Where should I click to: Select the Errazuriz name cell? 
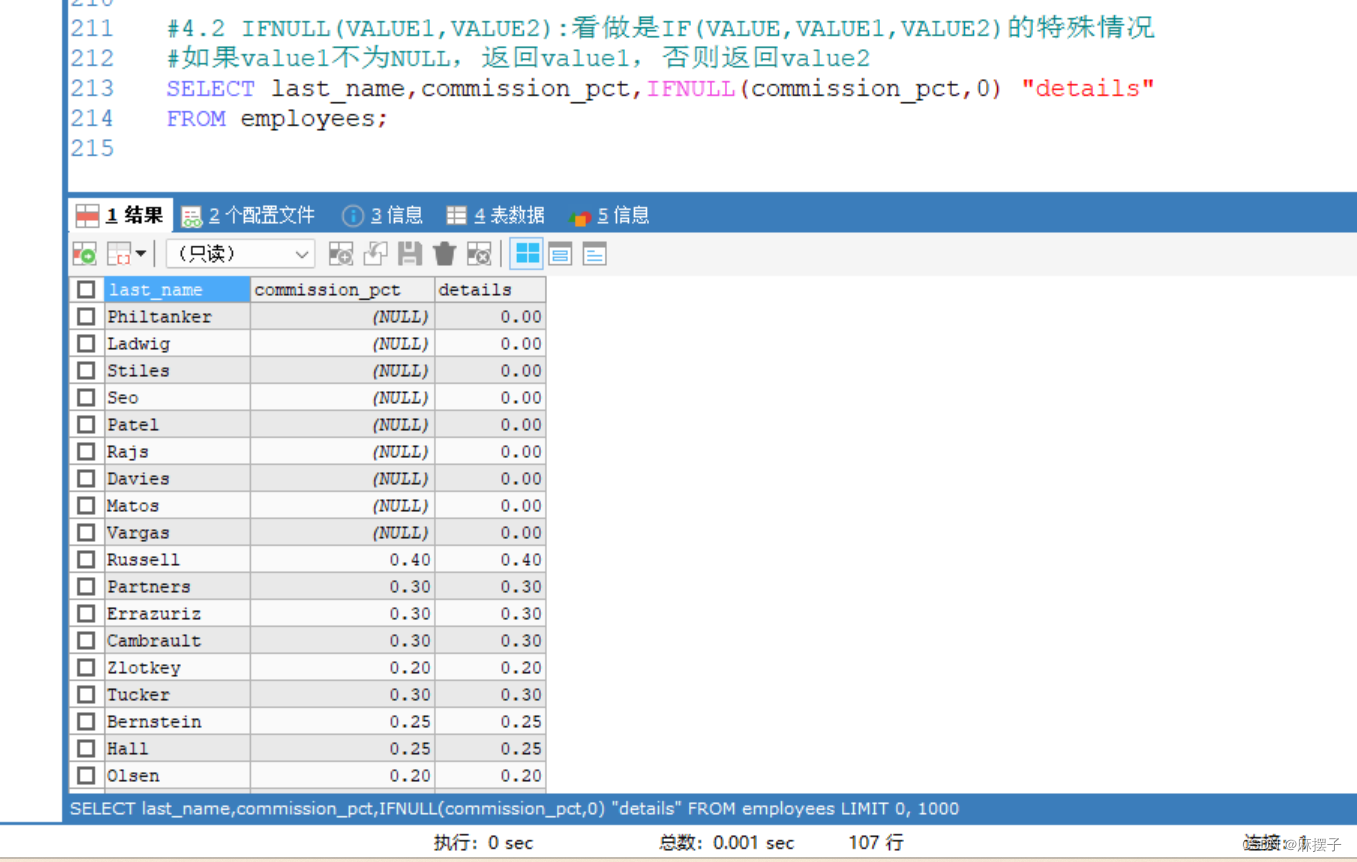(177, 614)
